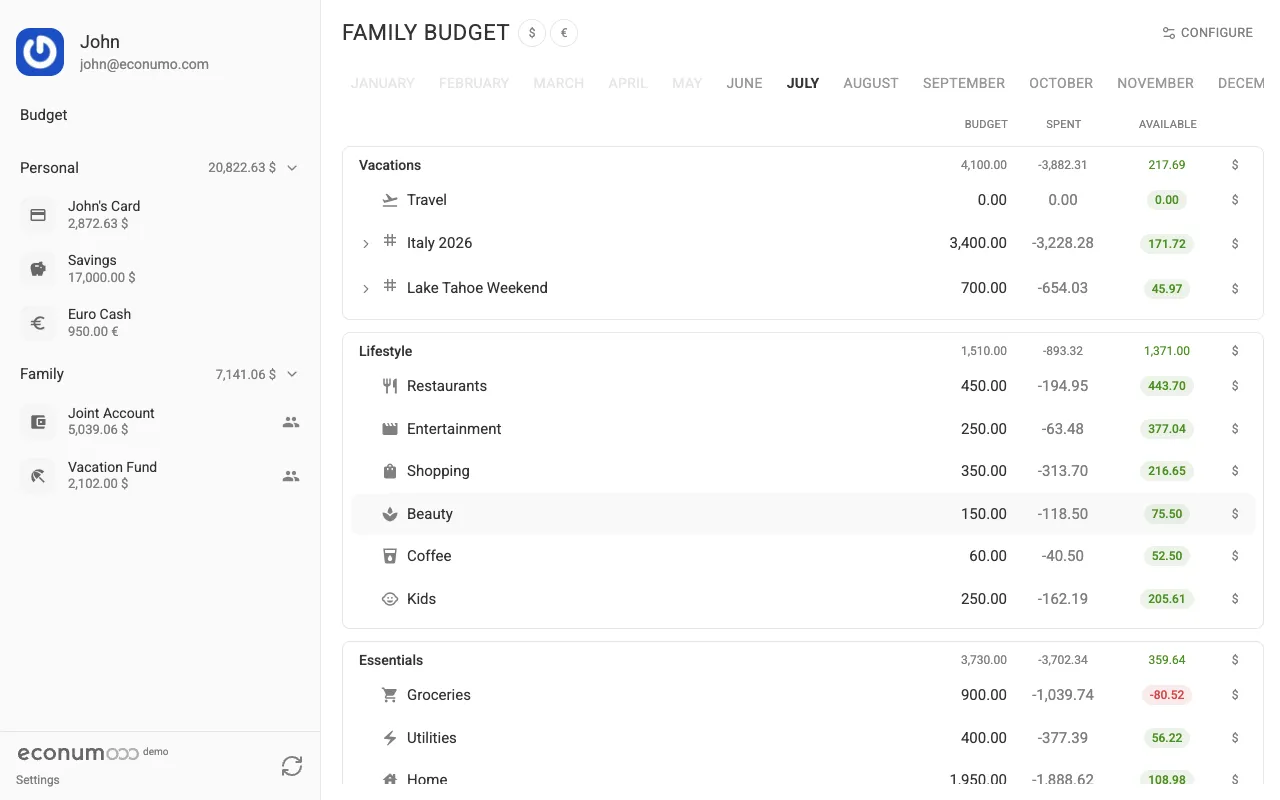Click john@econumo.com email text
This screenshot has width=1280, height=800.
pos(144,64)
